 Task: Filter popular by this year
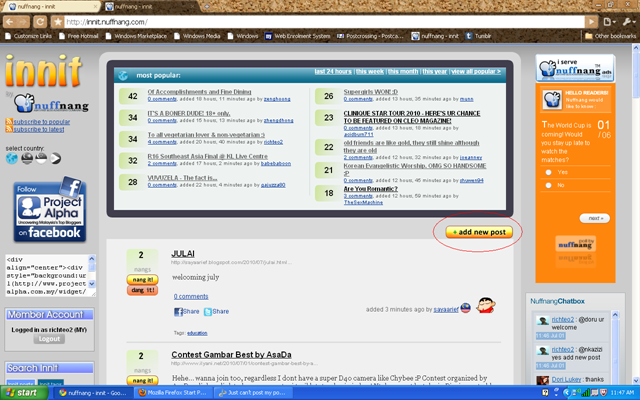[x=434, y=71]
